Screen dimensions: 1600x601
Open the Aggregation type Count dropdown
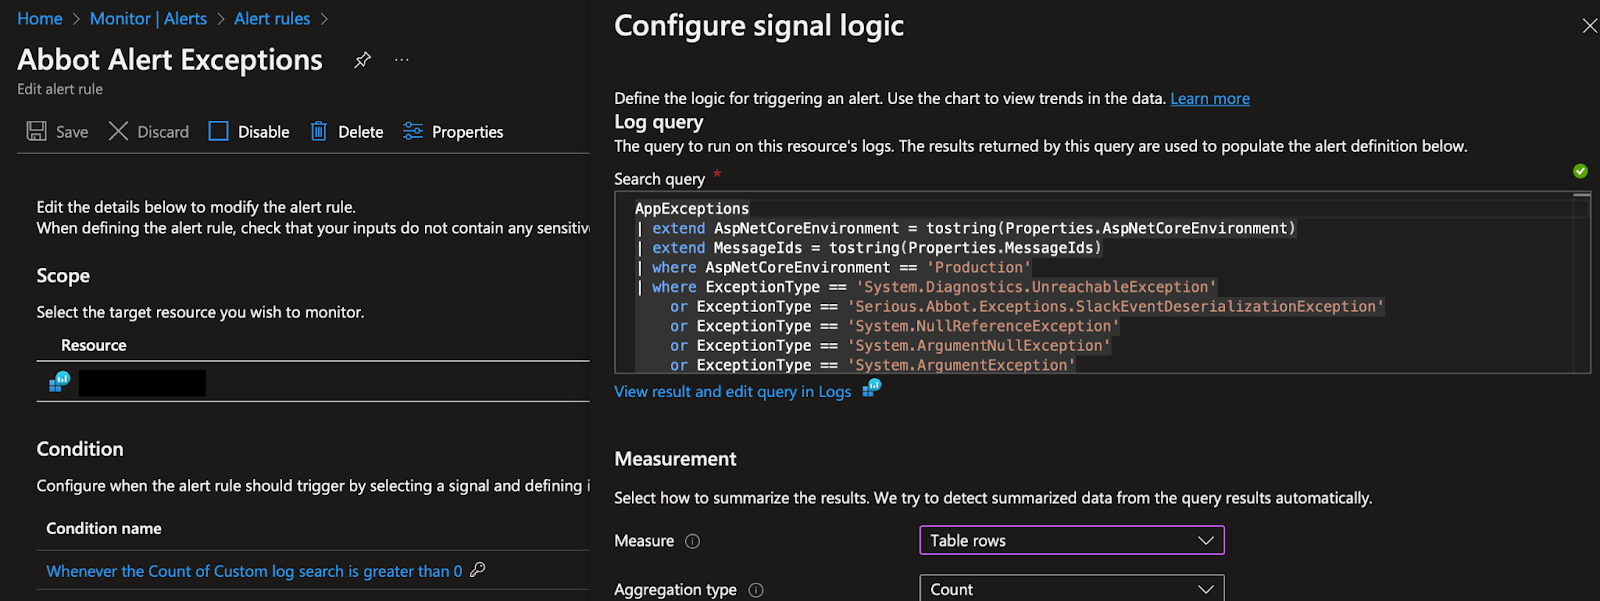point(1071,589)
